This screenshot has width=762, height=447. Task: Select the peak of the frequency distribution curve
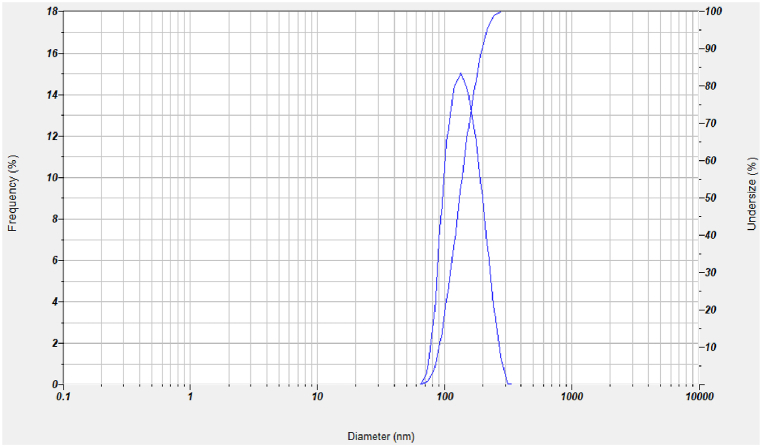(460, 73)
